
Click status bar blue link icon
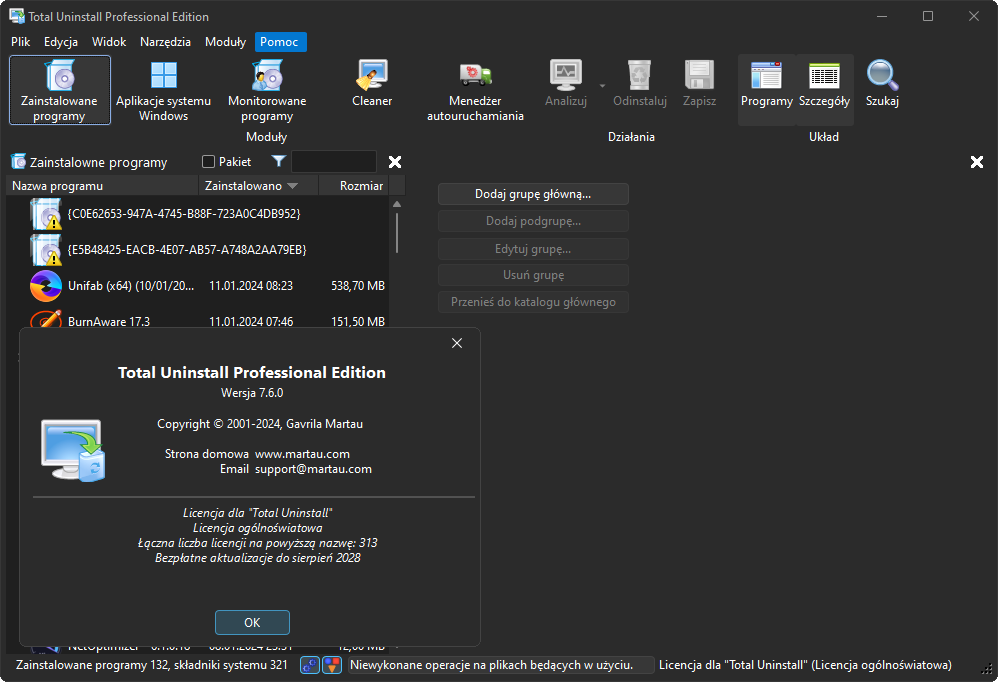(x=309, y=665)
